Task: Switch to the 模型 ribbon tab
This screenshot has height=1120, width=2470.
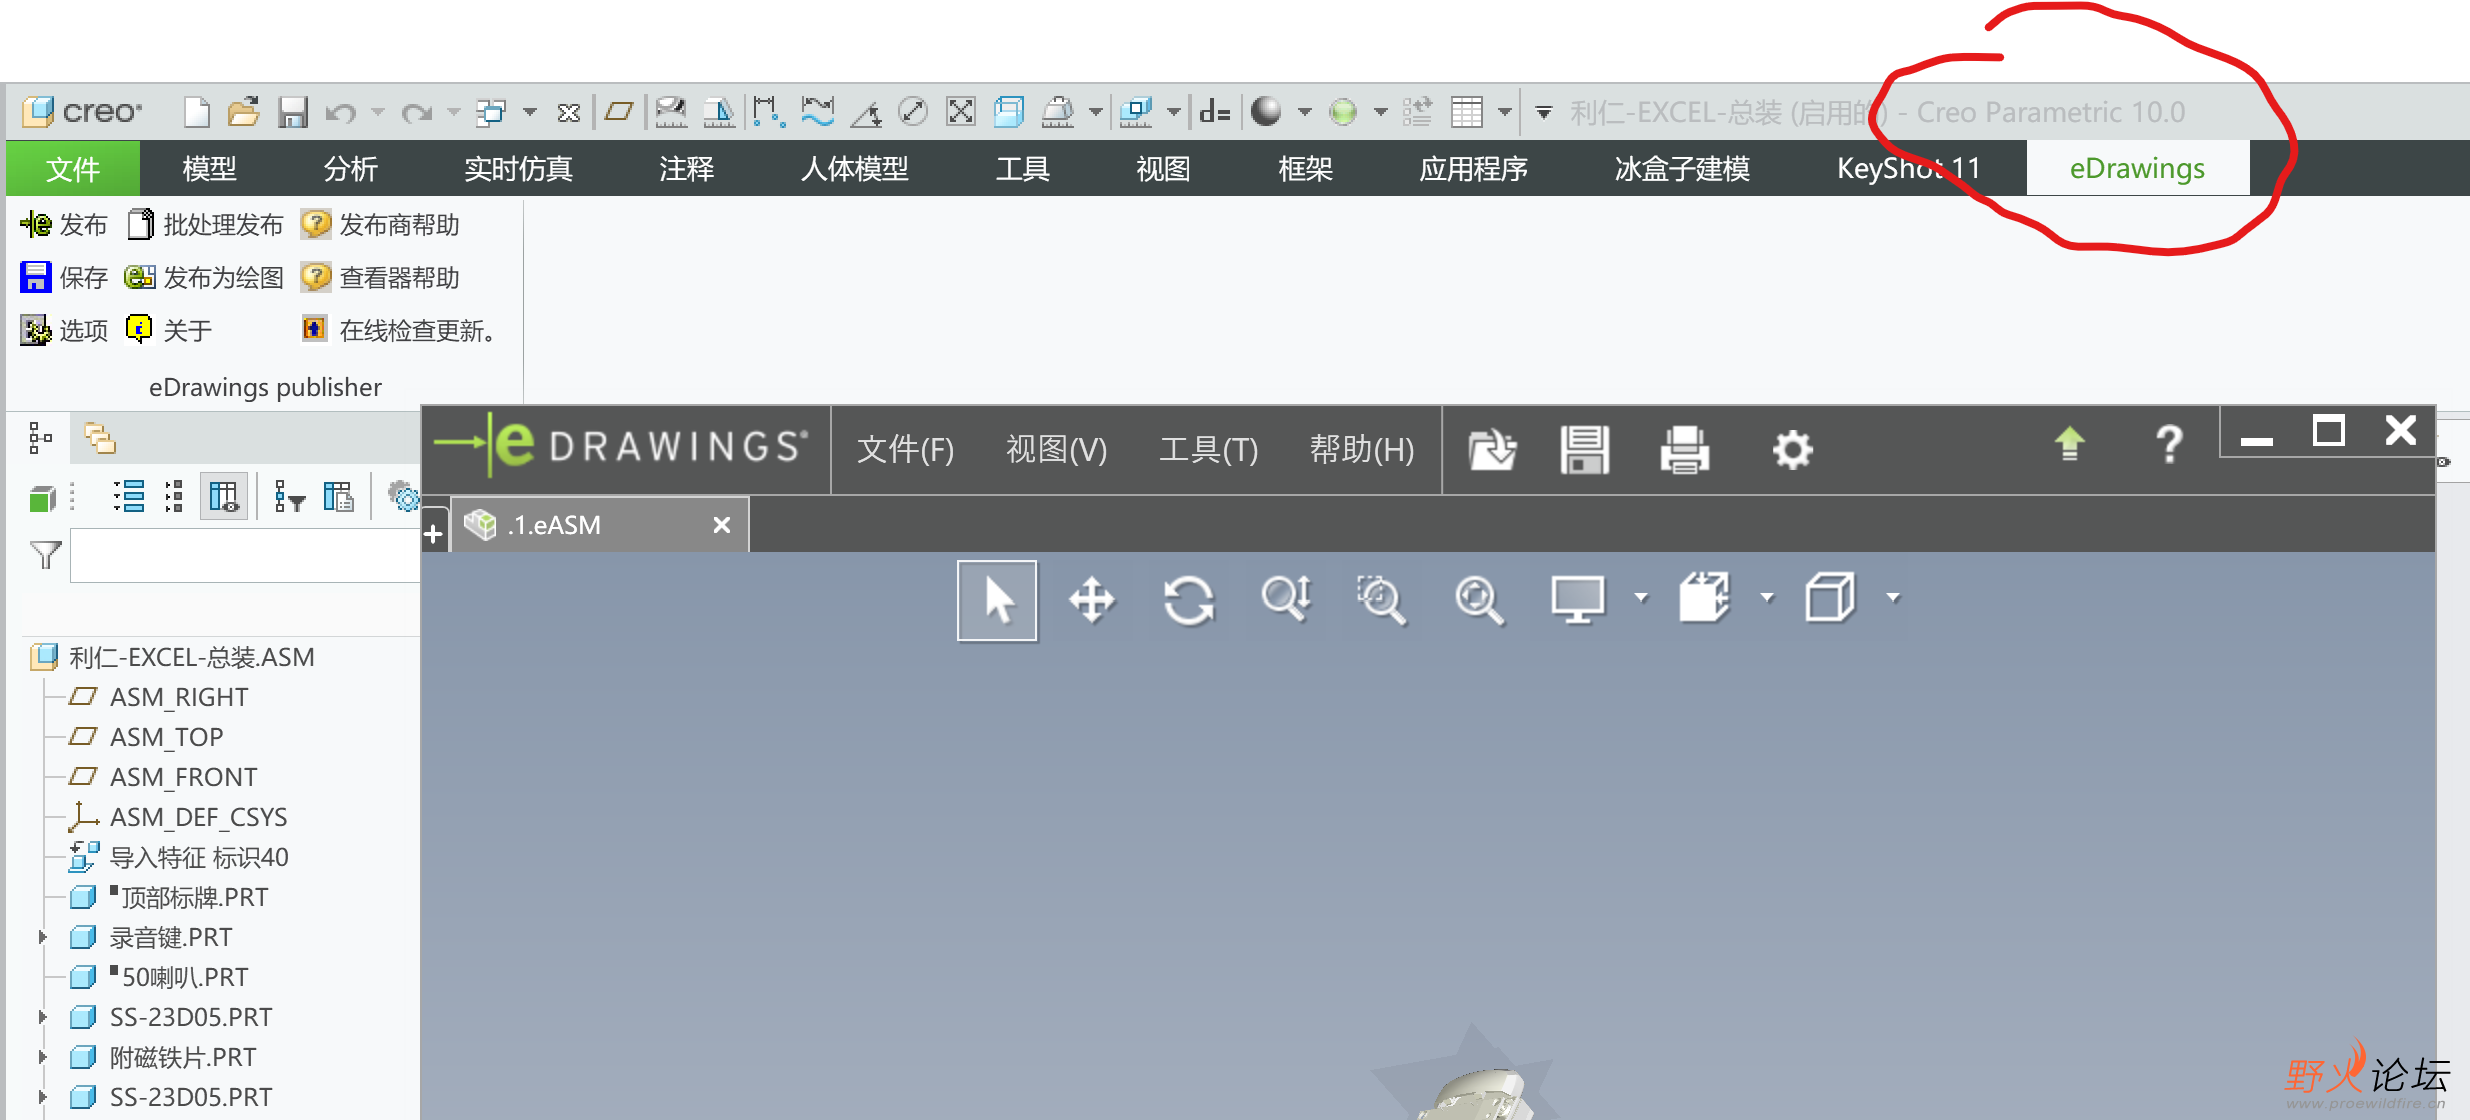Action: [x=210, y=168]
